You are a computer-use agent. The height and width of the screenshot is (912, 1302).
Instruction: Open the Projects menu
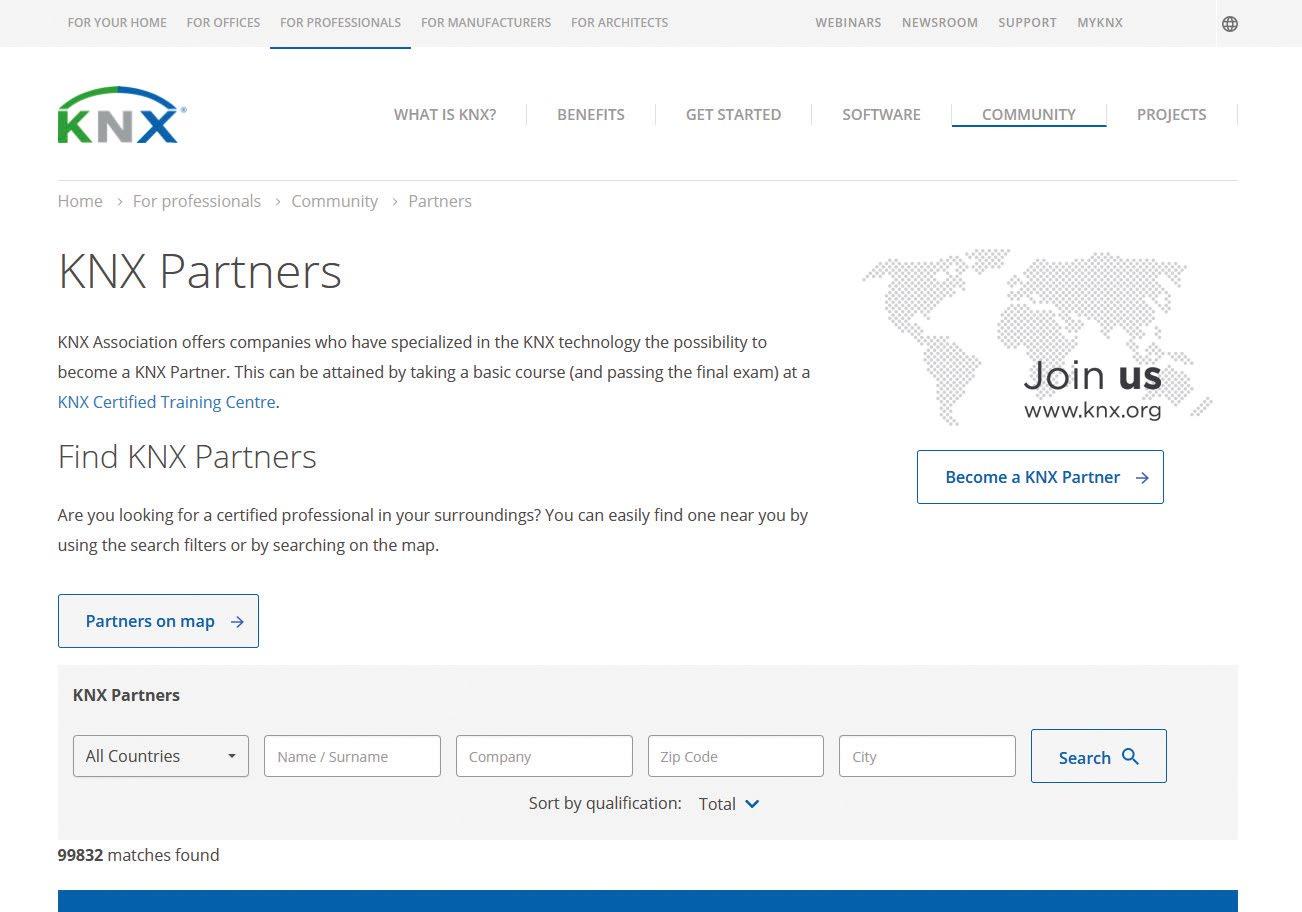(x=1171, y=114)
